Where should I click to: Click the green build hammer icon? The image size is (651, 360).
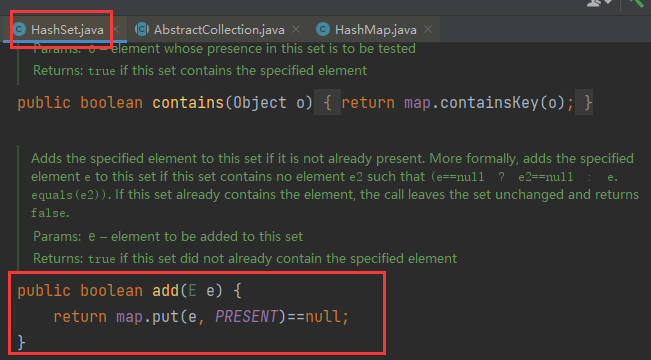[x=637, y=3]
